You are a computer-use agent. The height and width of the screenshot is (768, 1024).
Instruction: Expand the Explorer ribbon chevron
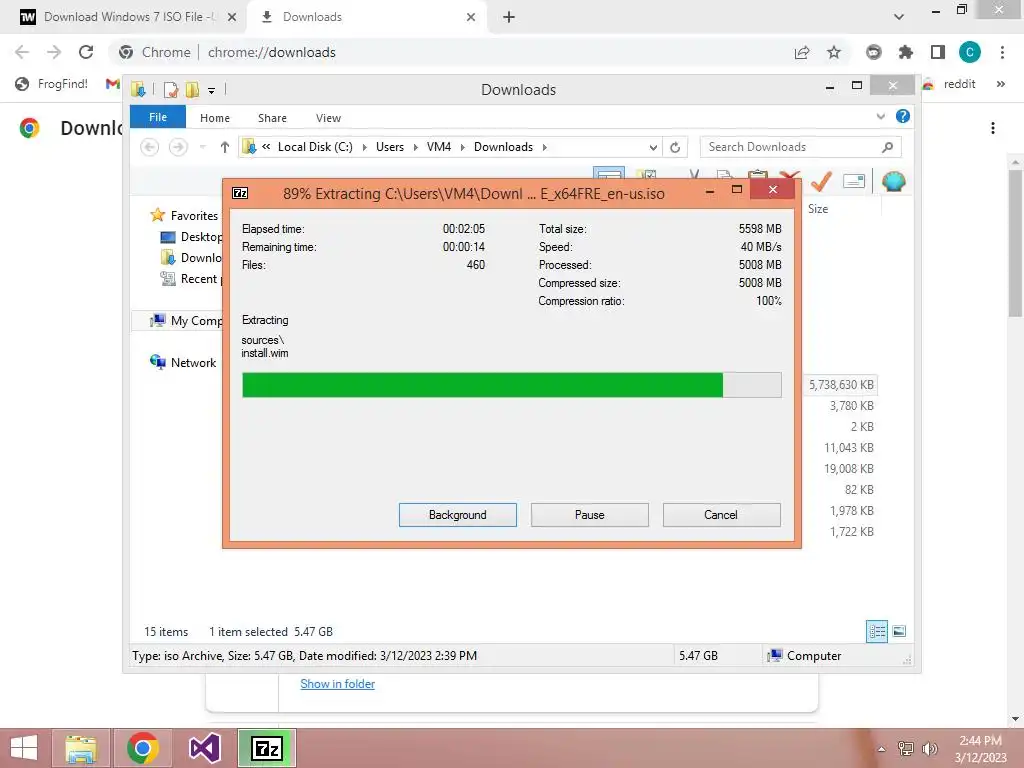(880, 116)
